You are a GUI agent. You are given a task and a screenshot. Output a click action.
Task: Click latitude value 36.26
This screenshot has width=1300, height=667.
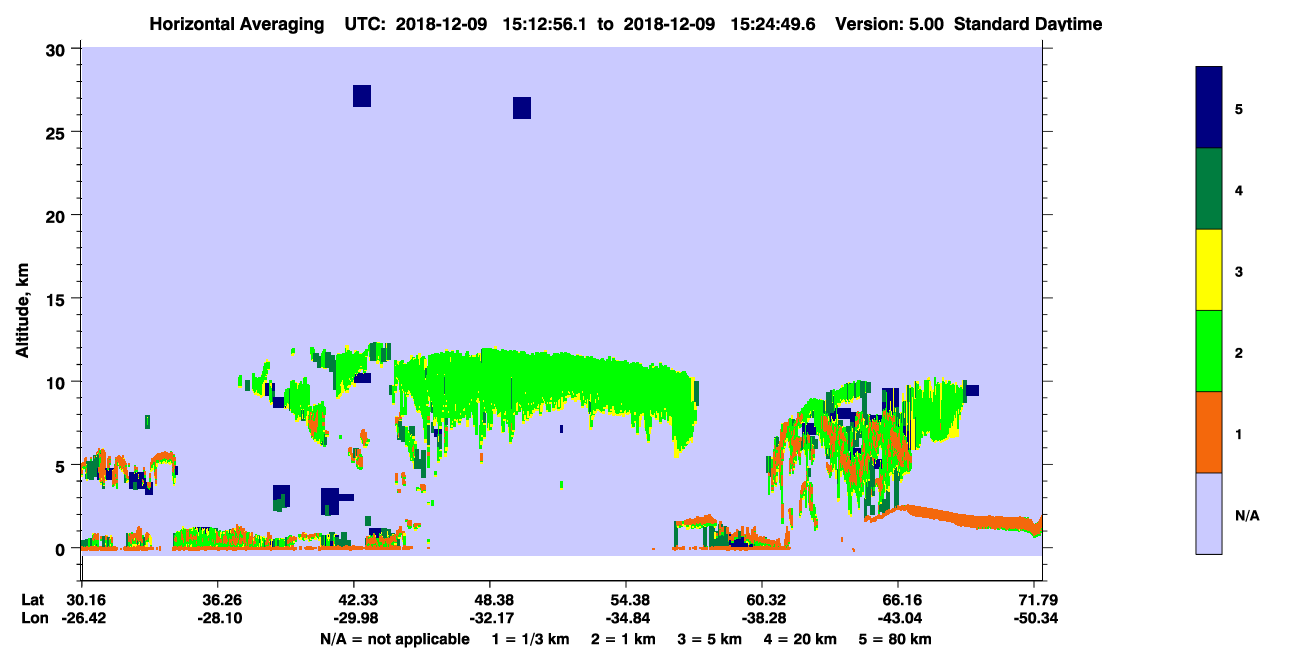217,600
